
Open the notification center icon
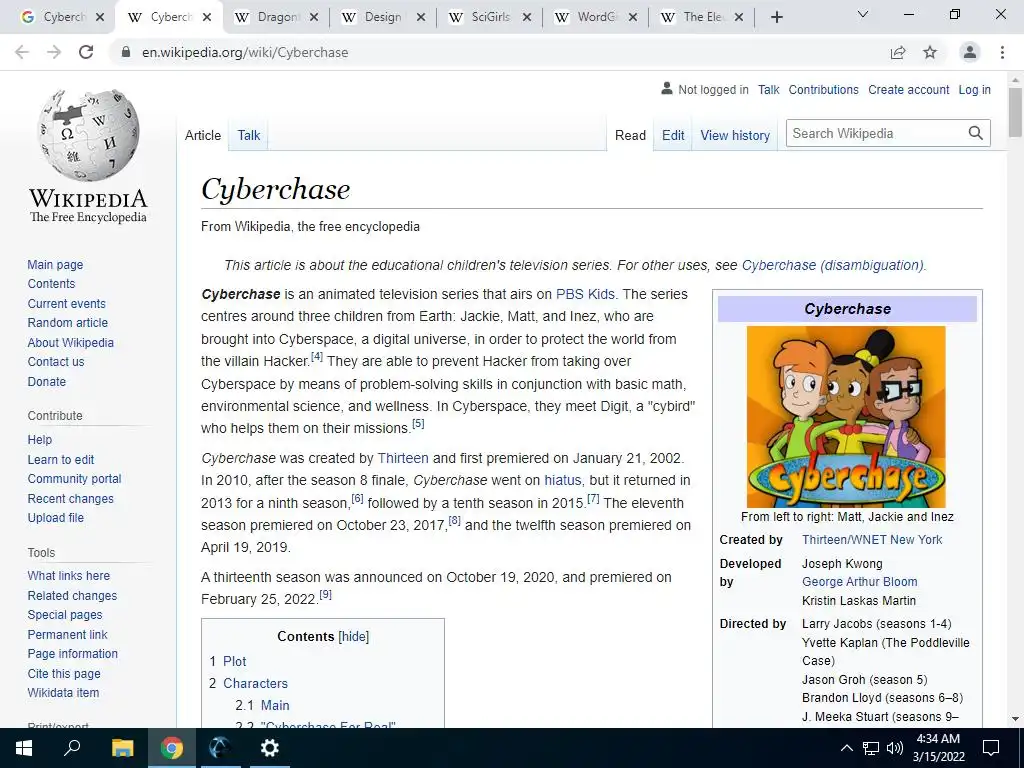991,748
